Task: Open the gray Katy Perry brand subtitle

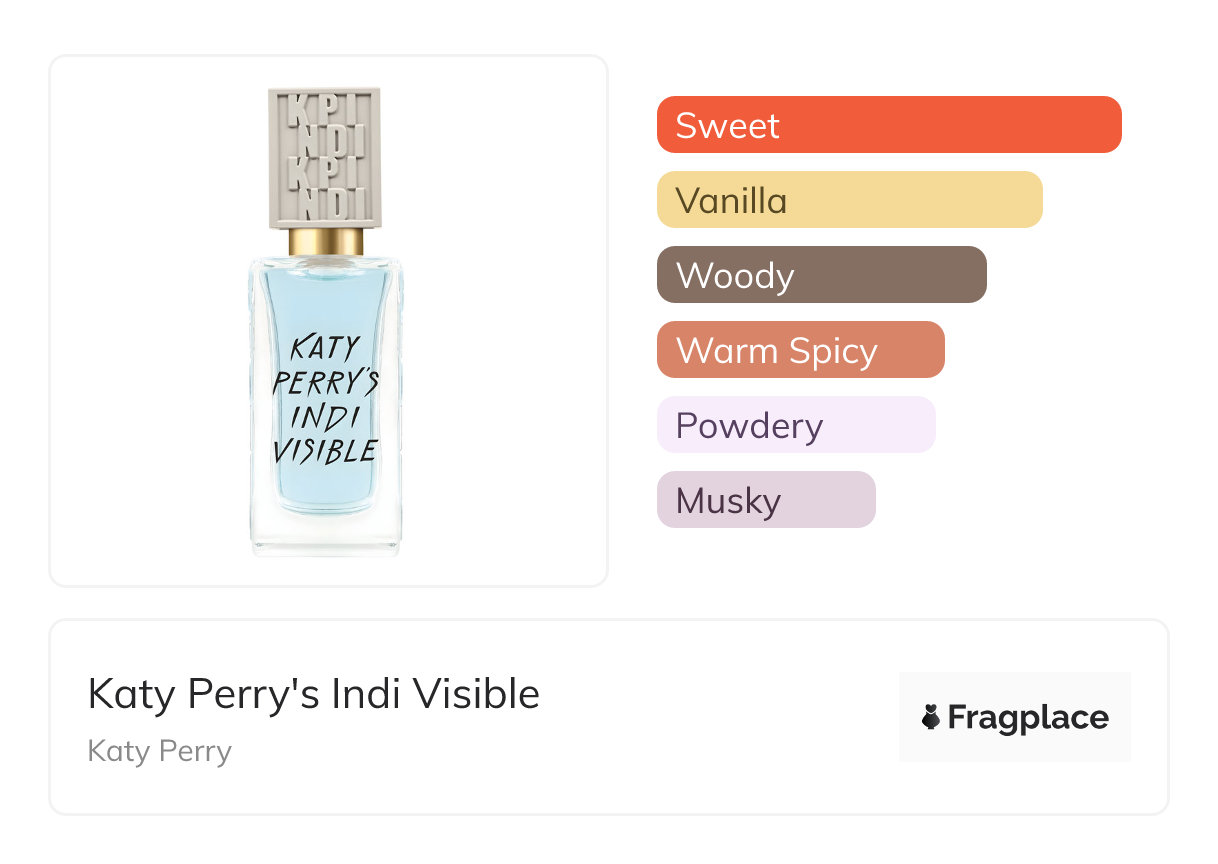Action: [160, 751]
